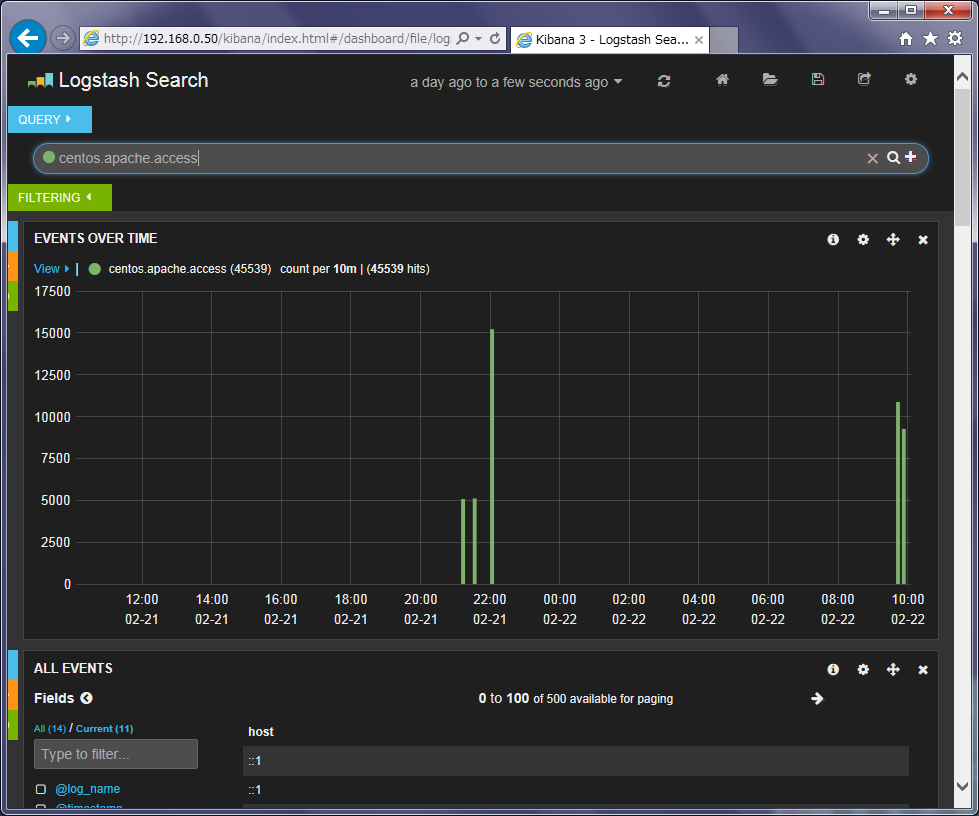
Task: Click the browser forward arrow button
Action: [62, 38]
